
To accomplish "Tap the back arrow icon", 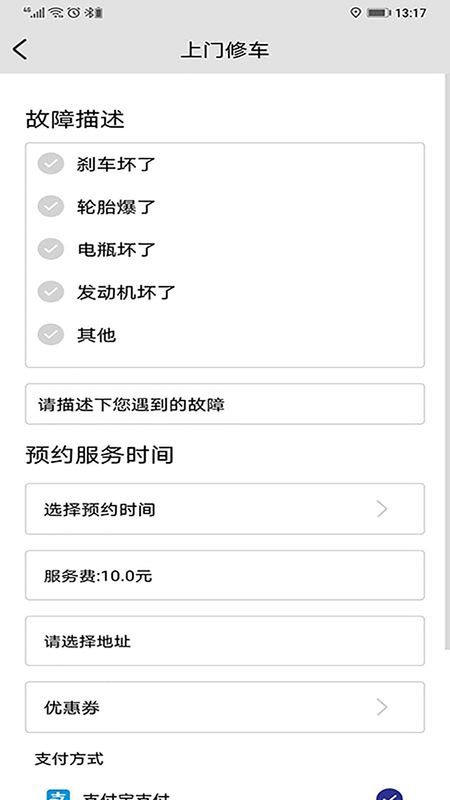I will pos(20,49).
